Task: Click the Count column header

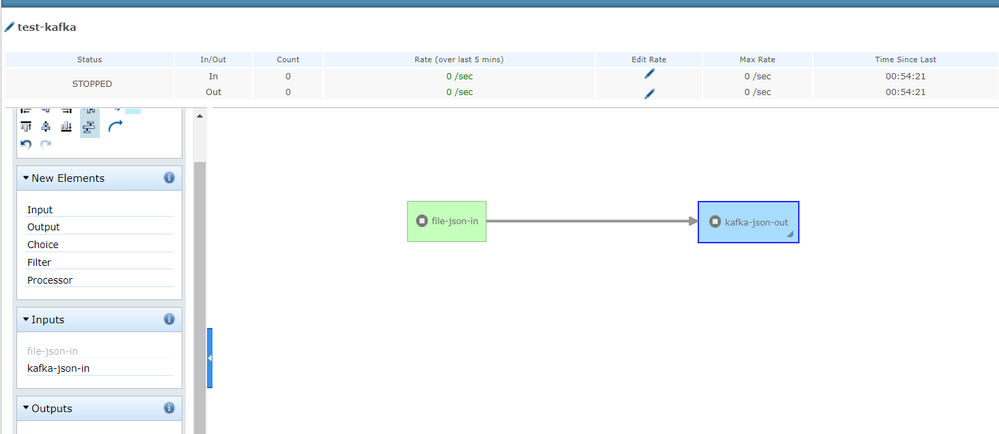Action: (x=288, y=59)
